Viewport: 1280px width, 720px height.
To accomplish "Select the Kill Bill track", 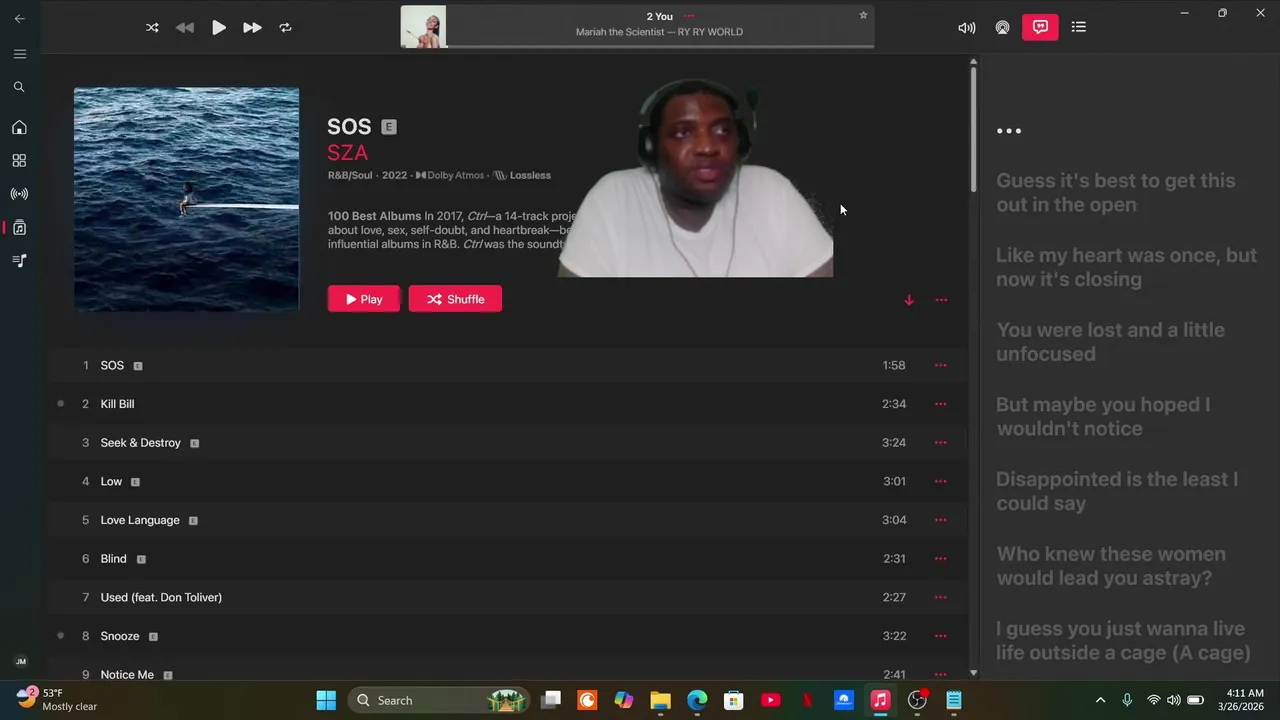I will point(506,404).
